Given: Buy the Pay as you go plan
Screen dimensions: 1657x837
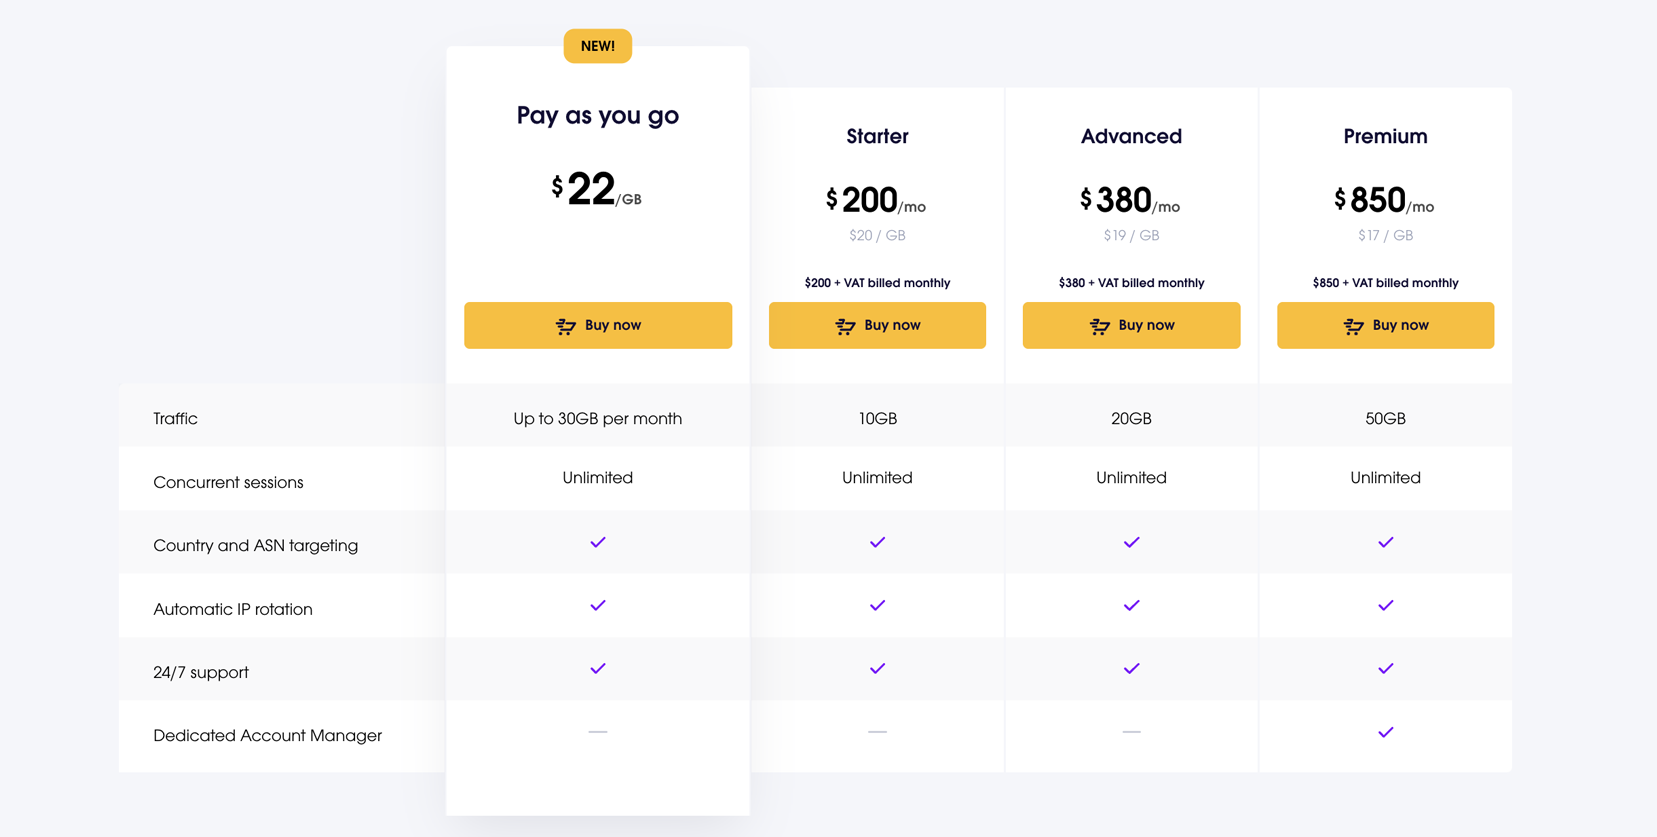Looking at the screenshot, I should (x=598, y=325).
